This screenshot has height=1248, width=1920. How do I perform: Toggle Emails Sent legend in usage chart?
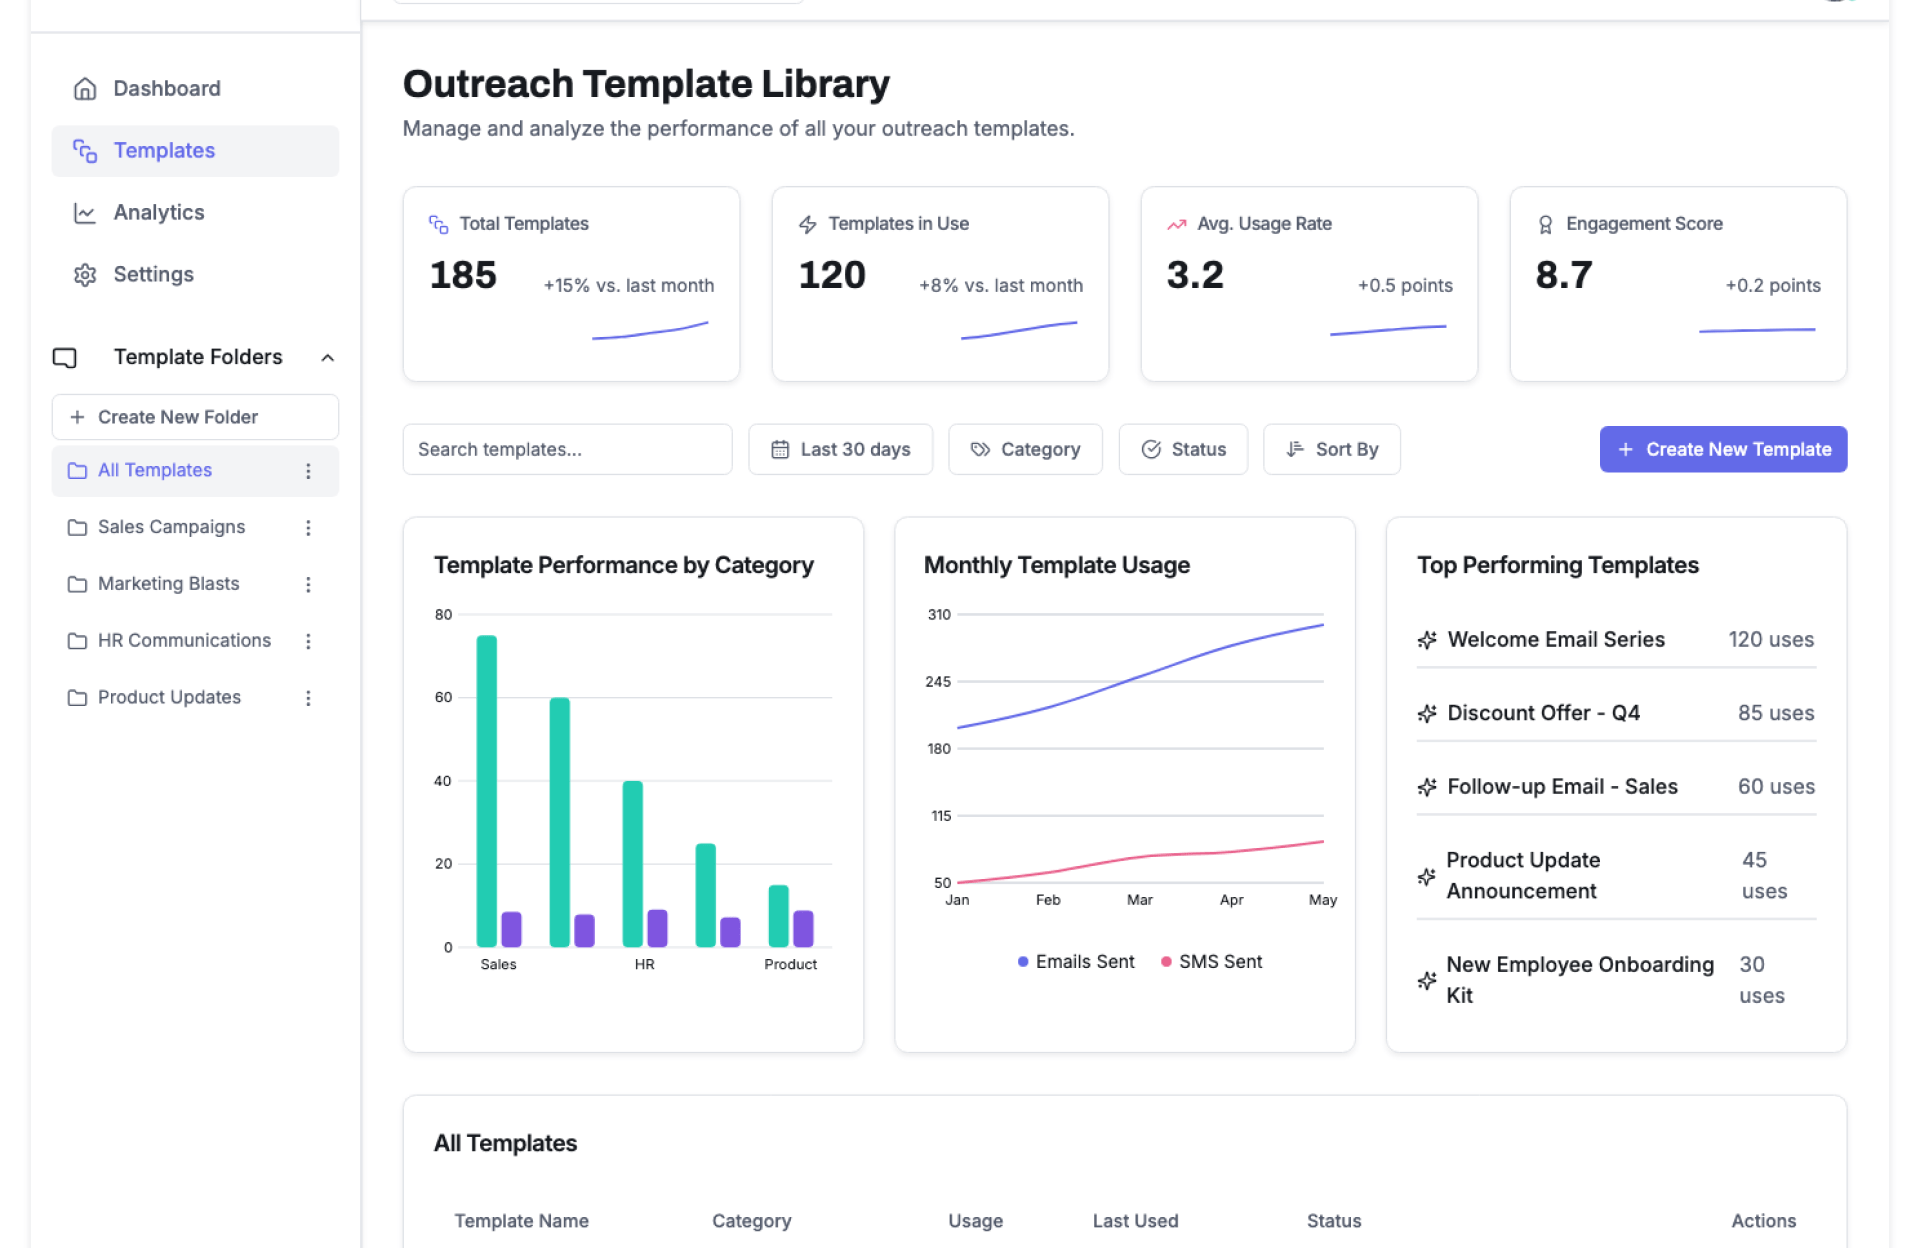(x=1076, y=962)
